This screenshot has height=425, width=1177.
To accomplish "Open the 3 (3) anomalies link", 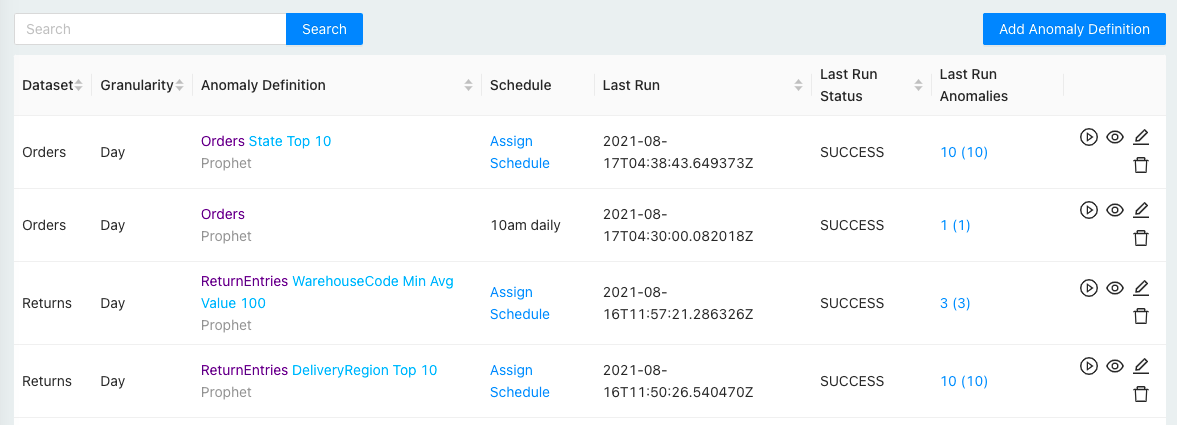I will tap(956, 303).
